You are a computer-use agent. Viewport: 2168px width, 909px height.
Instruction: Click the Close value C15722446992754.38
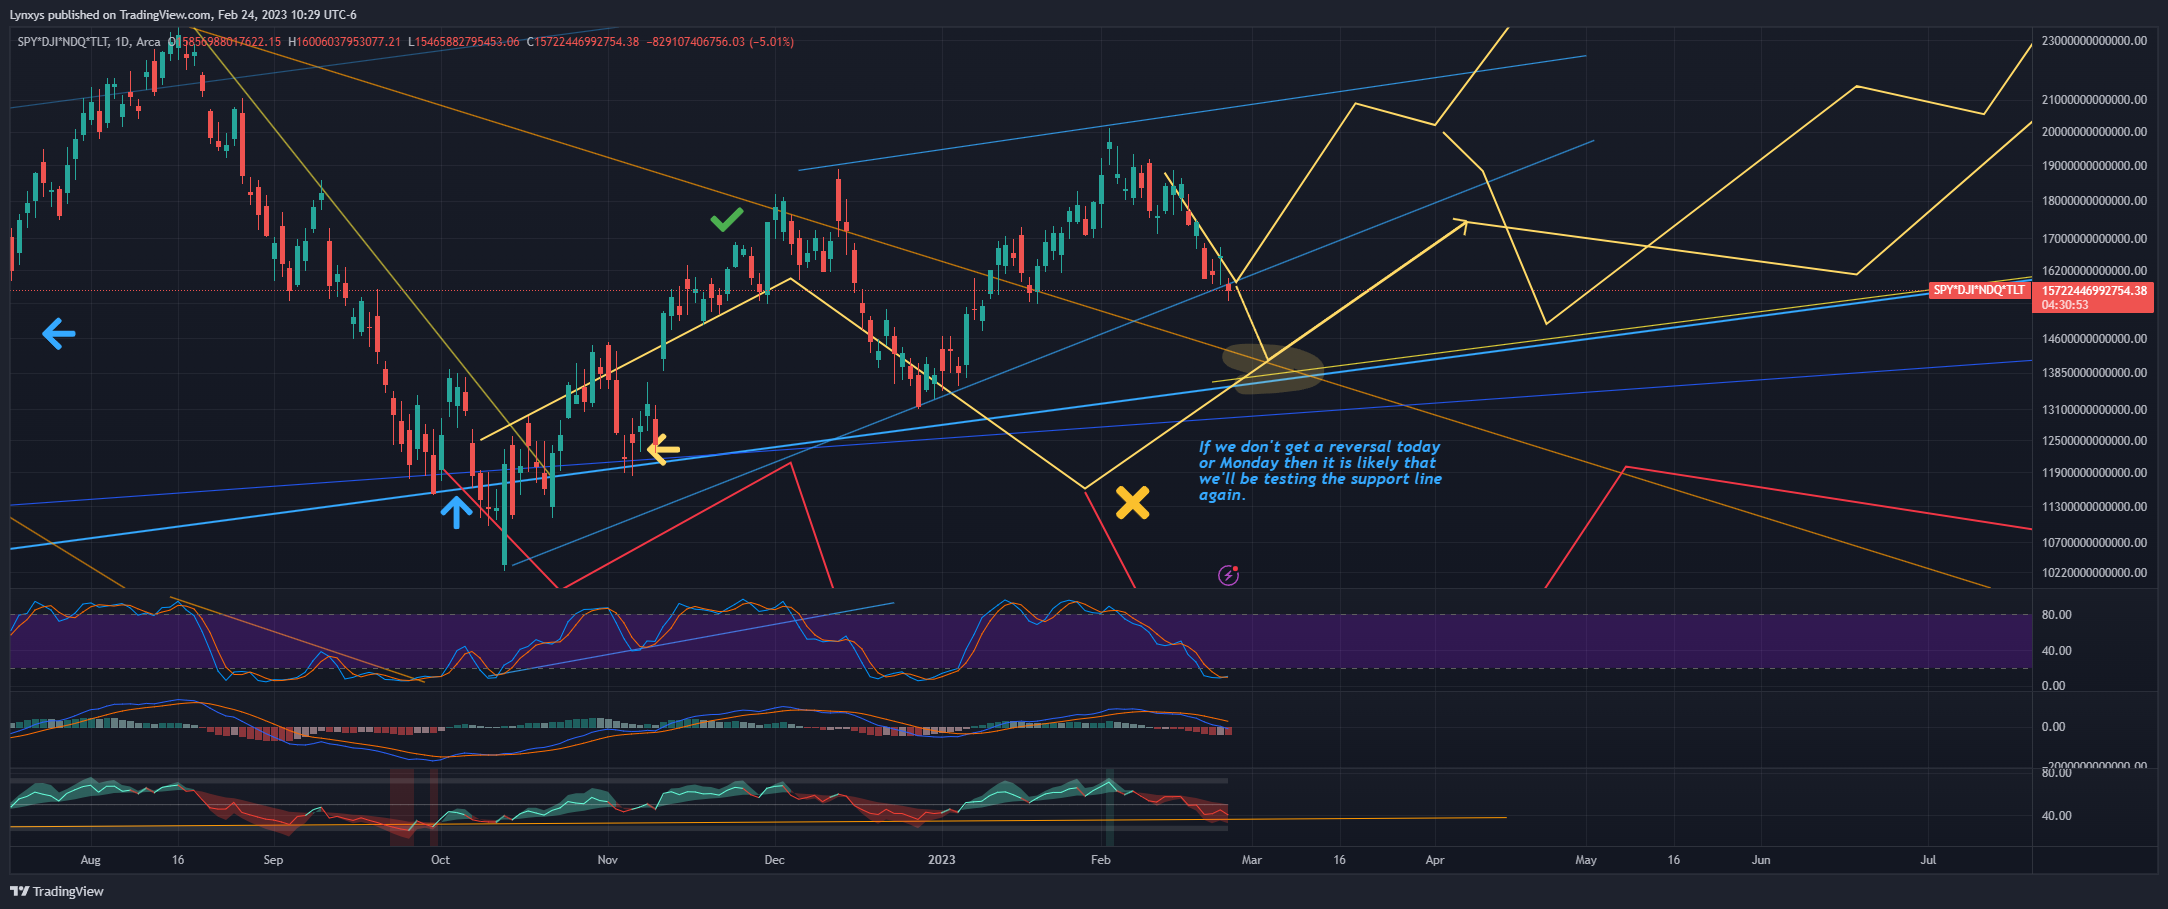(x=583, y=42)
